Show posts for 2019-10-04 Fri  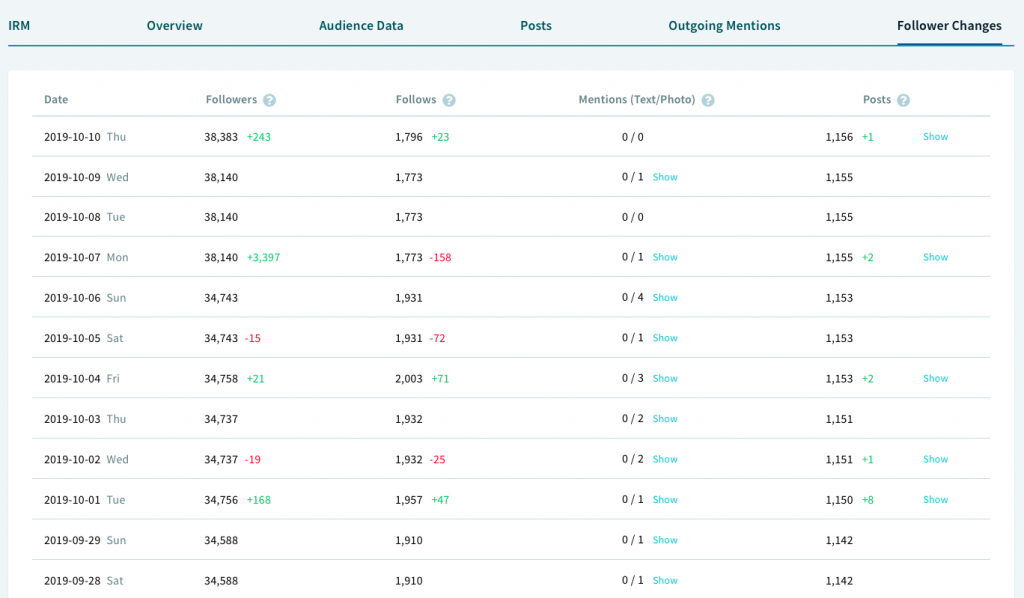click(x=935, y=379)
